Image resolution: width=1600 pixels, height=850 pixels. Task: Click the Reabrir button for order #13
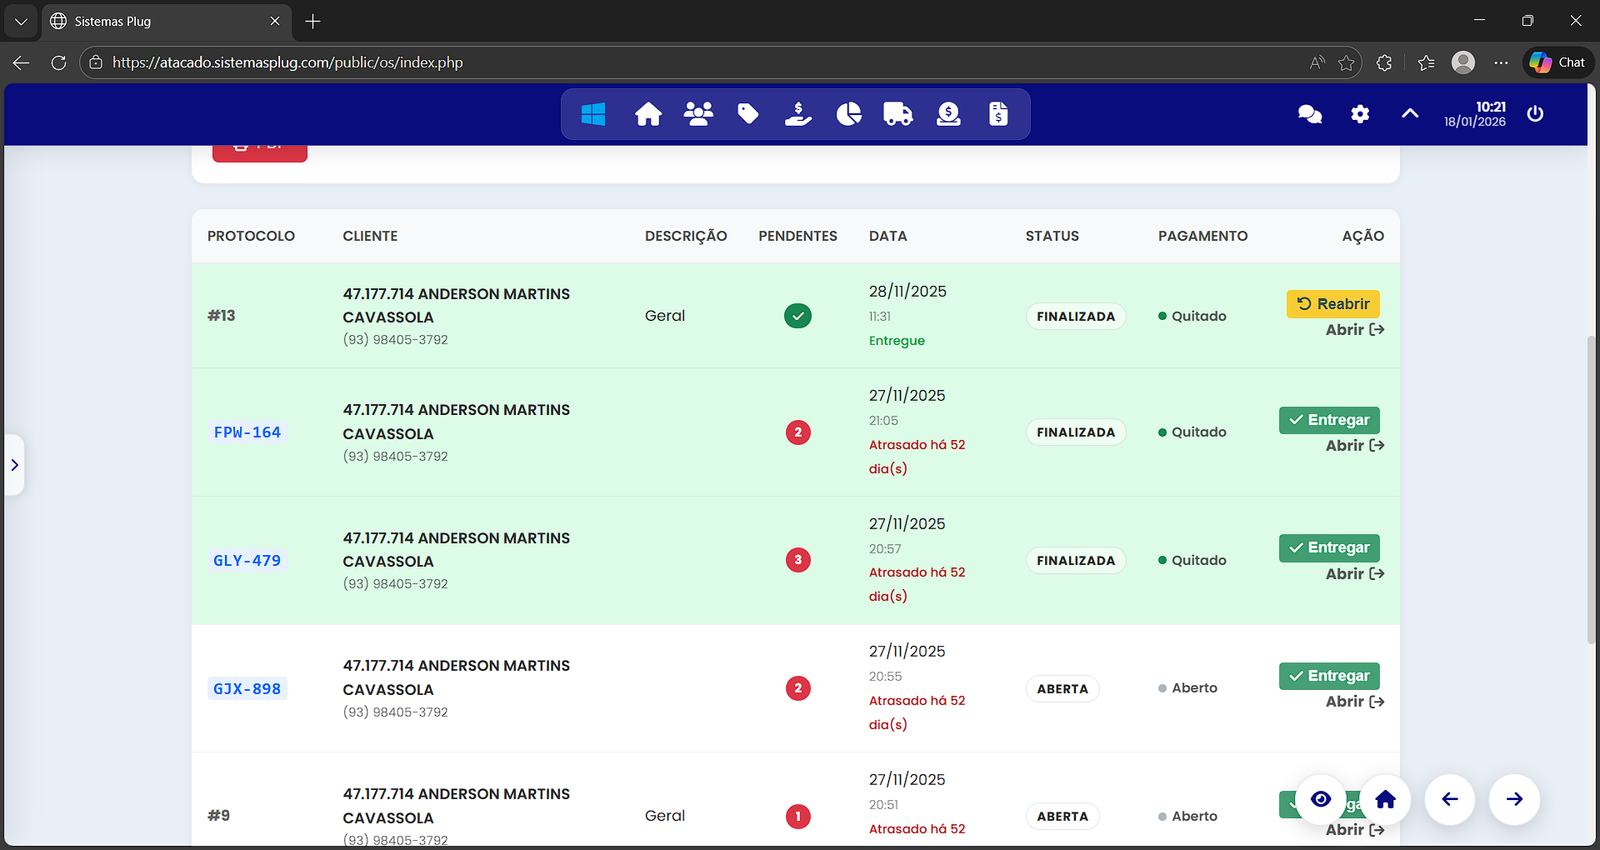pos(1333,304)
